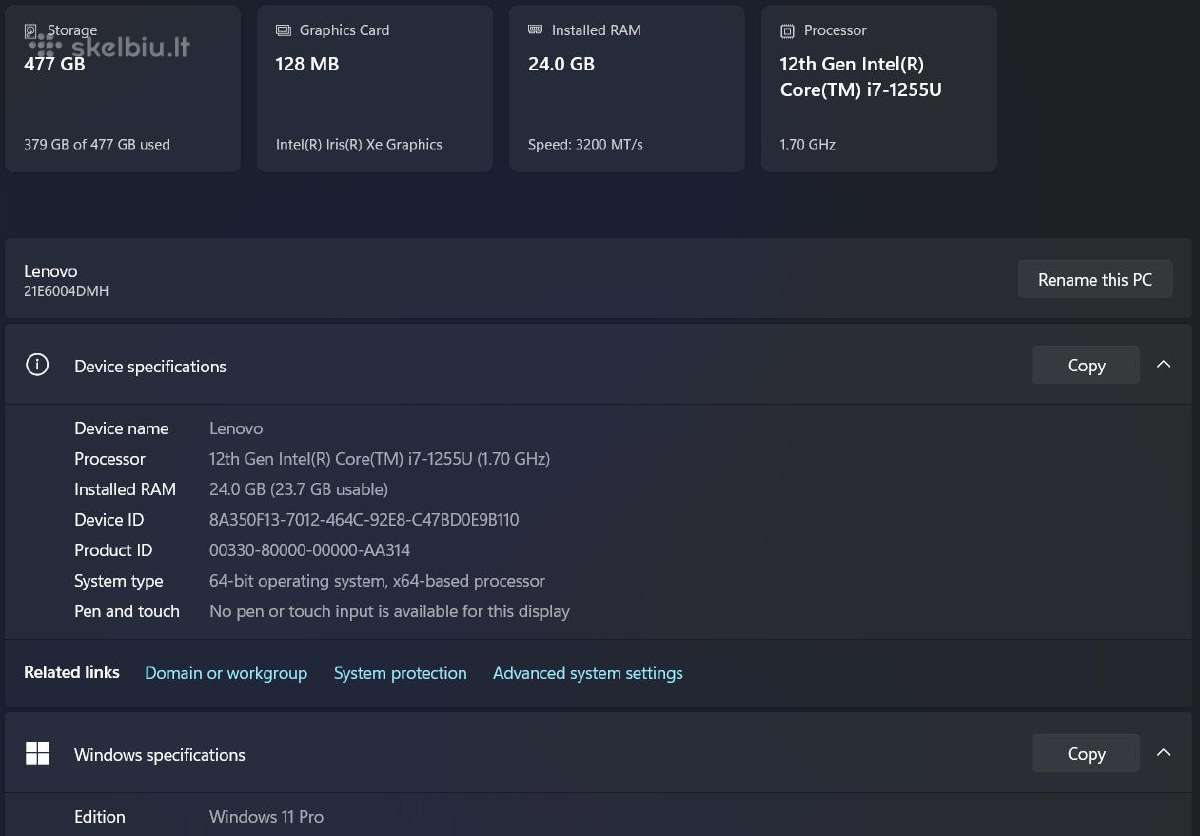
Task: Collapse the Windows specifications section chevron
Action: [x=1163, y=753]
